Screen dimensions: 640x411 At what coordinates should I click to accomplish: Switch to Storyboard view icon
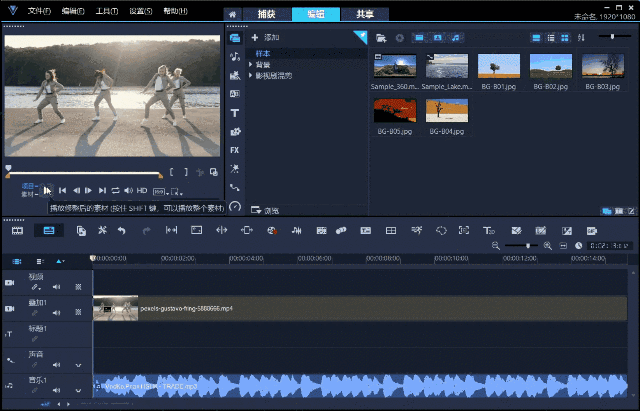(x=17, y=231)
